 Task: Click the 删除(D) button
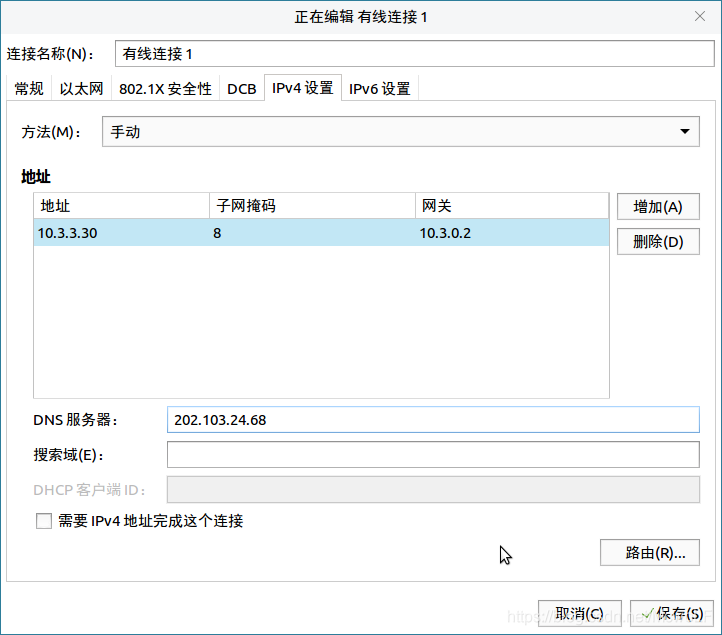pyautogui.click(x=658, y=241)
